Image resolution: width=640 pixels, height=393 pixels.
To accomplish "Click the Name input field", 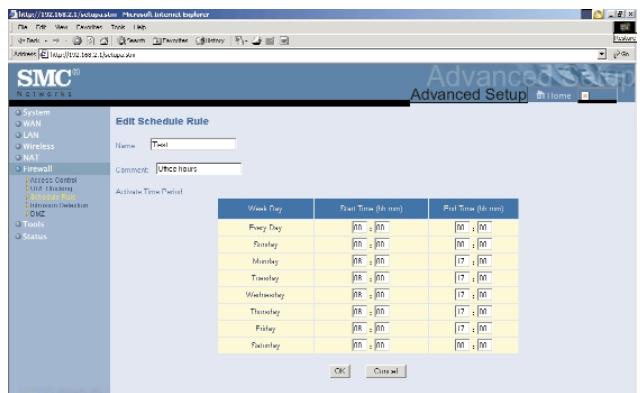I will click(193, 144).
